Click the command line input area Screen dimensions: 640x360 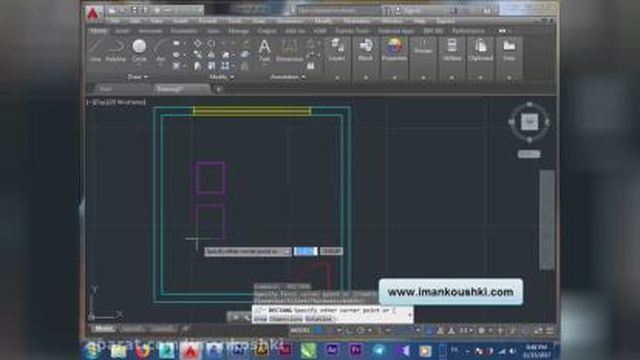coord(333,314)
